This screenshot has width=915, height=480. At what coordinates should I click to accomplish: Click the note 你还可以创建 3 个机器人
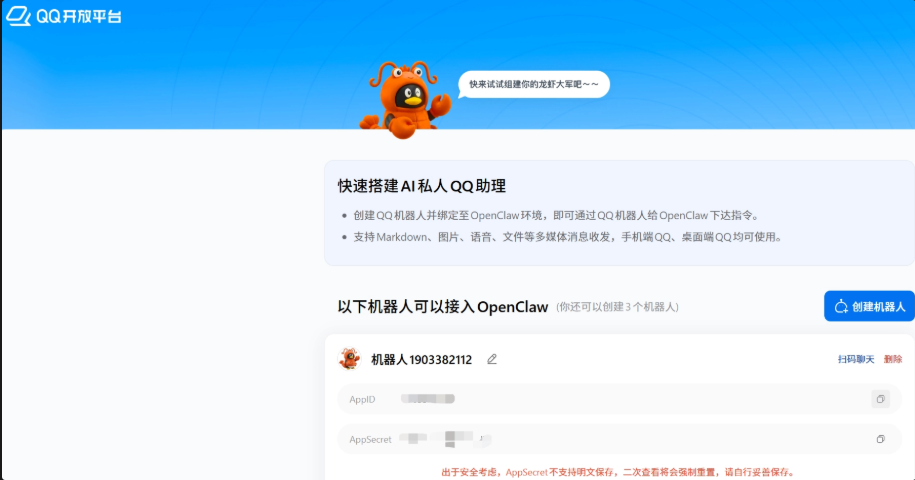617,307
